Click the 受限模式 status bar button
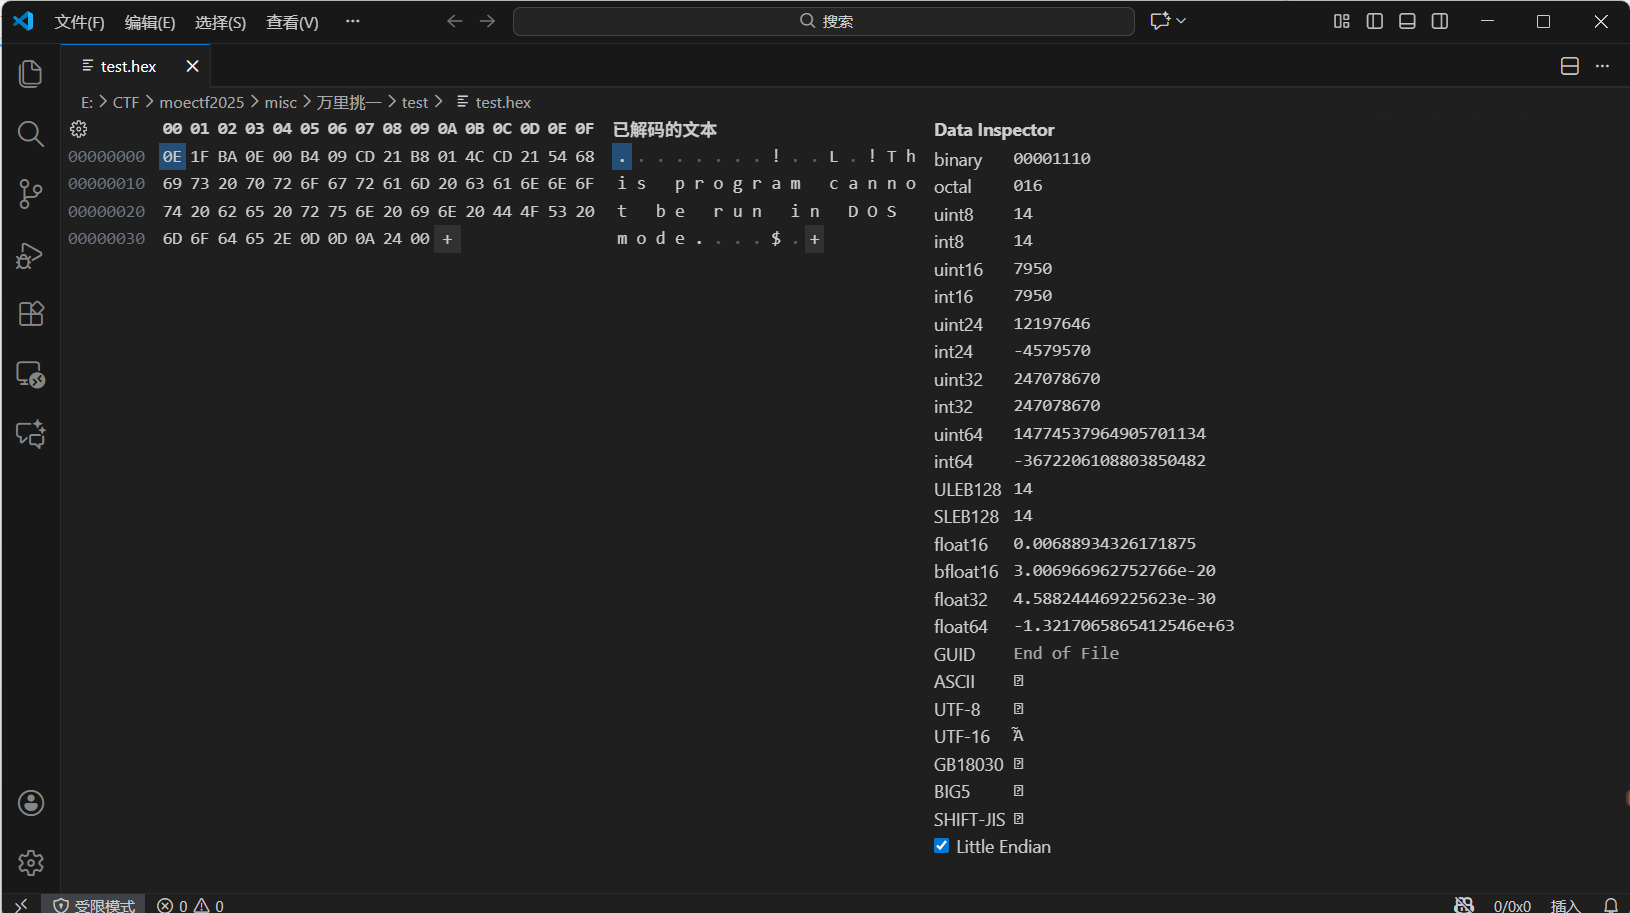Screen dimensions: 1630x913 point(94,904)
